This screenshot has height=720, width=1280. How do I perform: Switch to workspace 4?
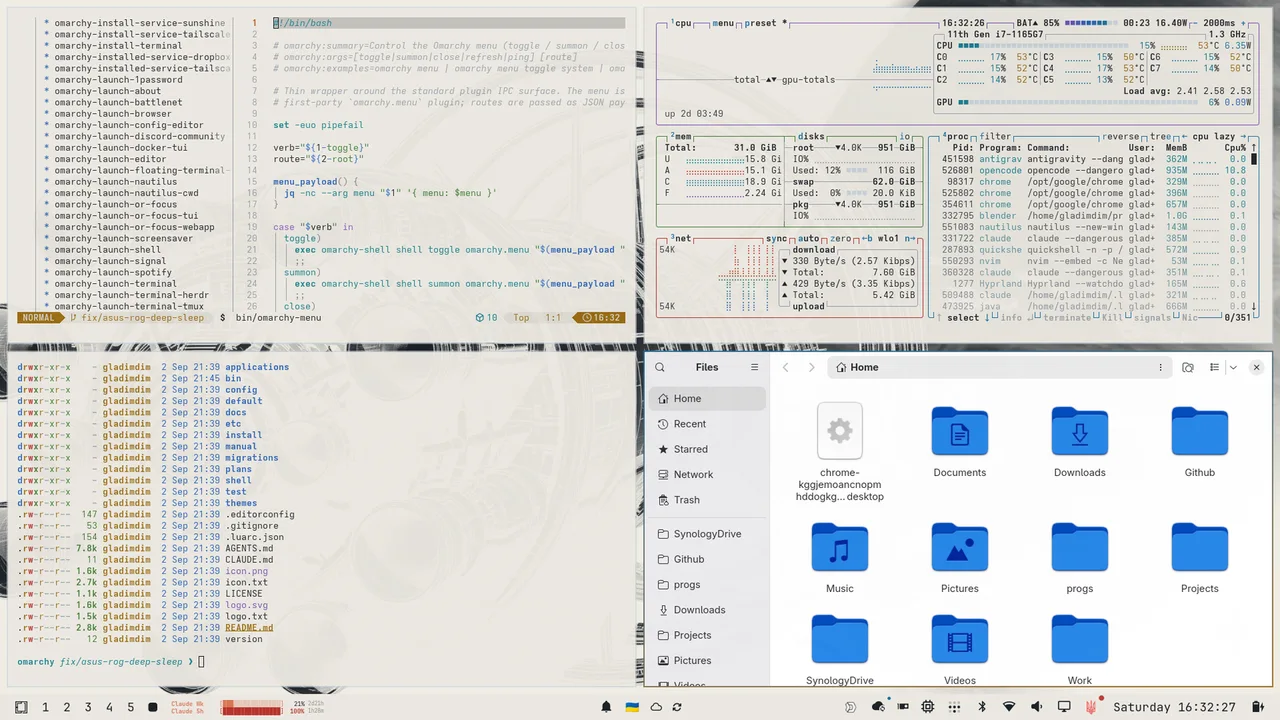coord(109,707)
